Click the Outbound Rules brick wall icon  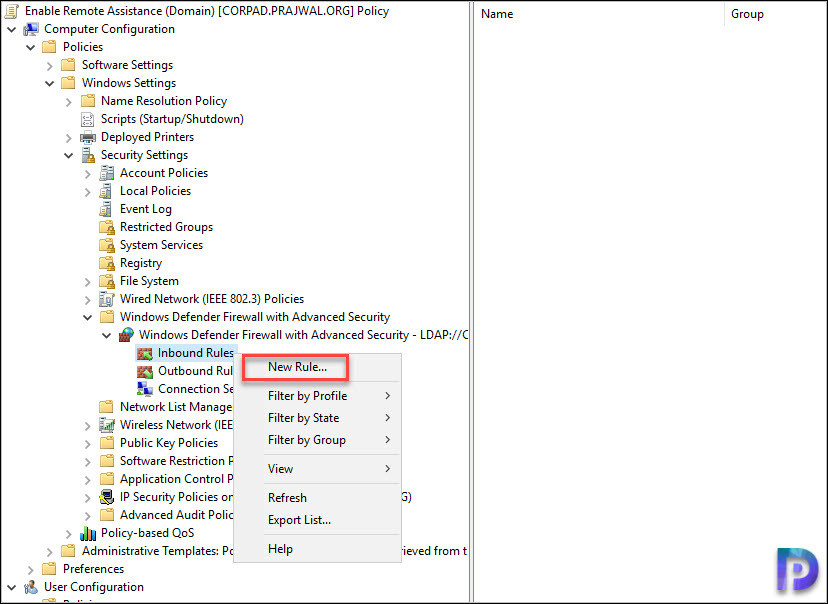[145, 371]
